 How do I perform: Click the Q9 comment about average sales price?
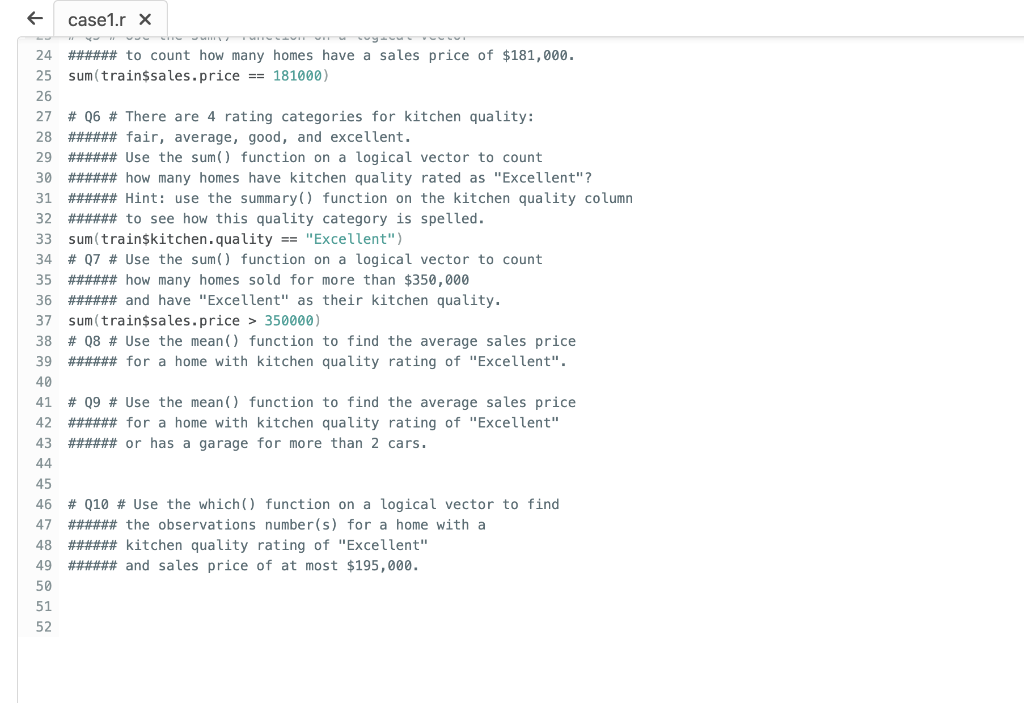[320, 402]
